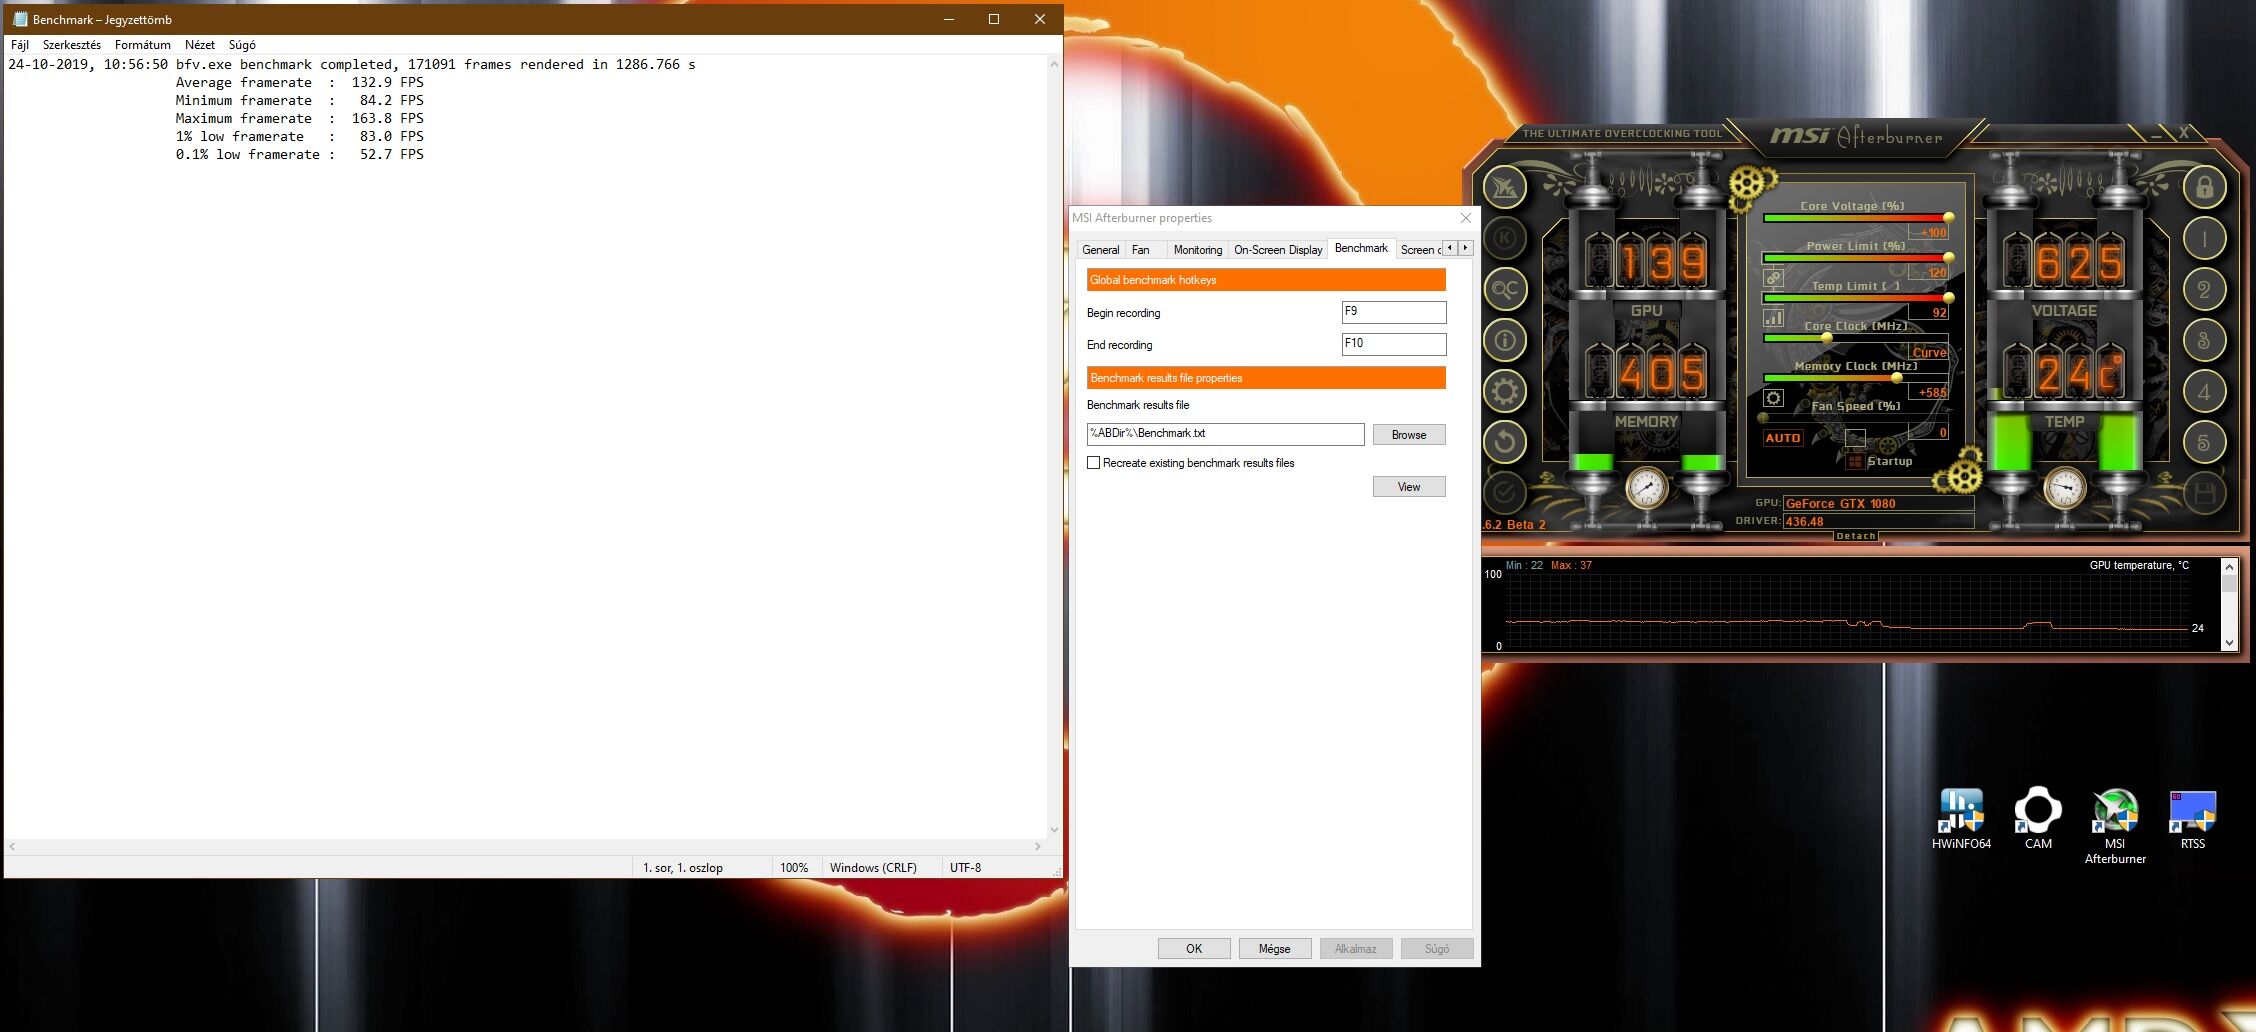Switch to the Fan tab in properties
The width and height of the screenshot is (2256, 1032).
point(1141,250)
